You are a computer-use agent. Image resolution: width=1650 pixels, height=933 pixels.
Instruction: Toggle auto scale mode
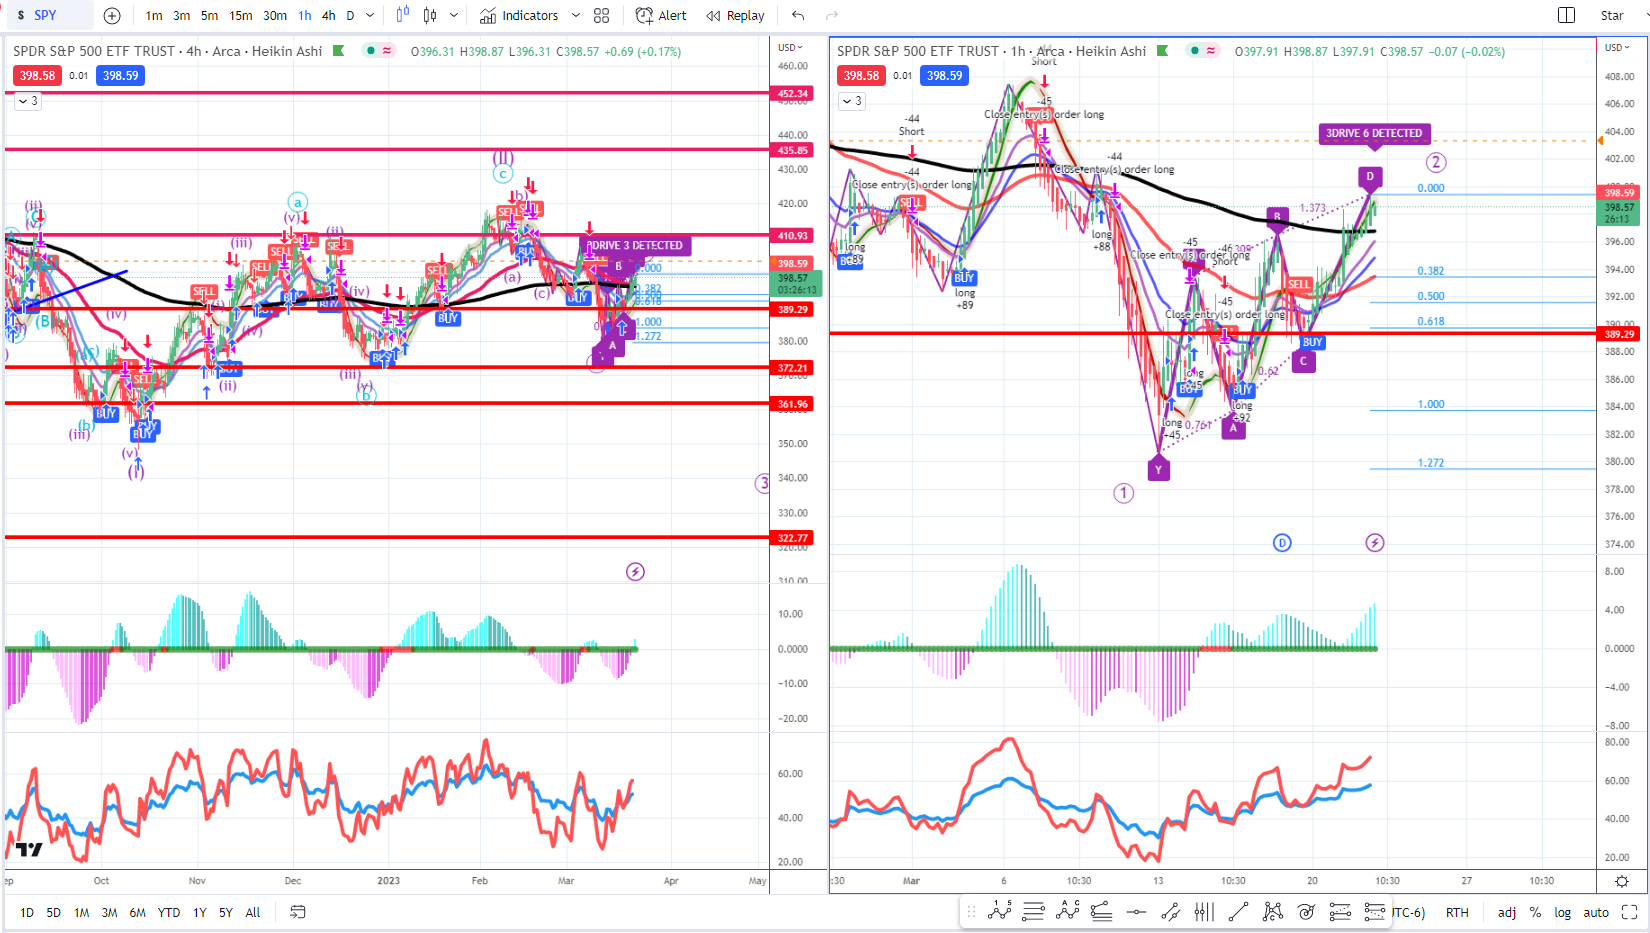tap(1596, 912)
